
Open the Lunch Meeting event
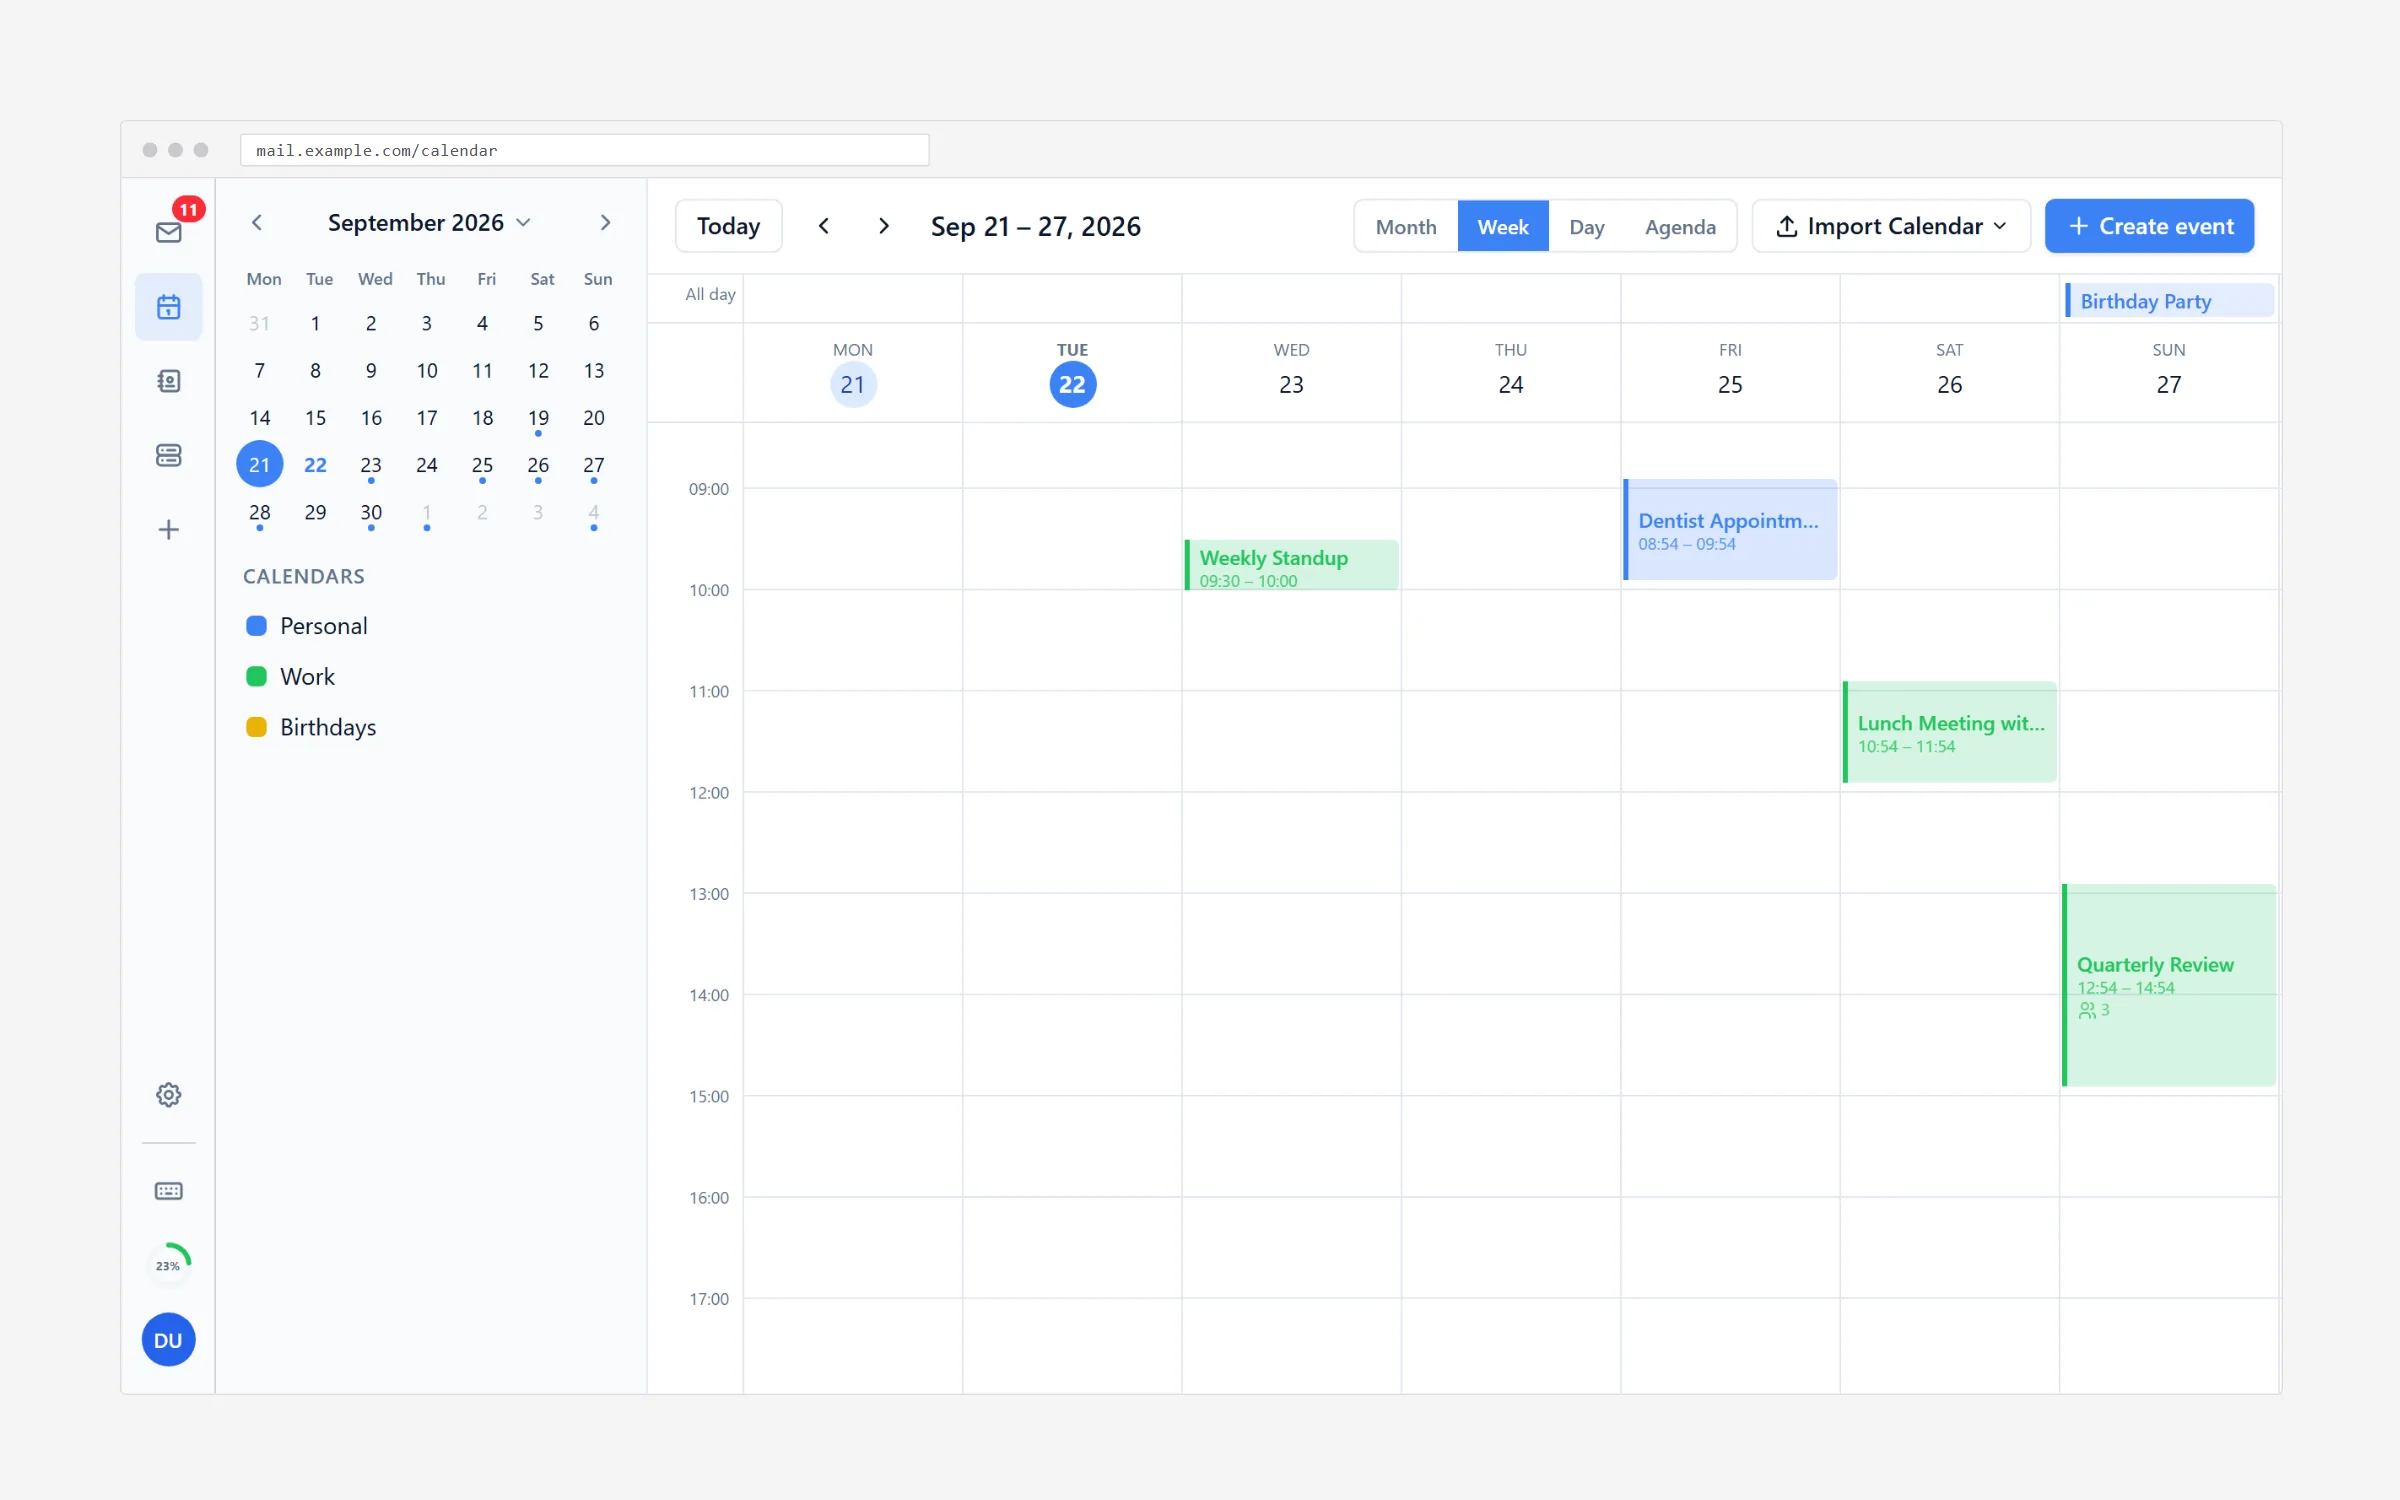(1949, 732)
